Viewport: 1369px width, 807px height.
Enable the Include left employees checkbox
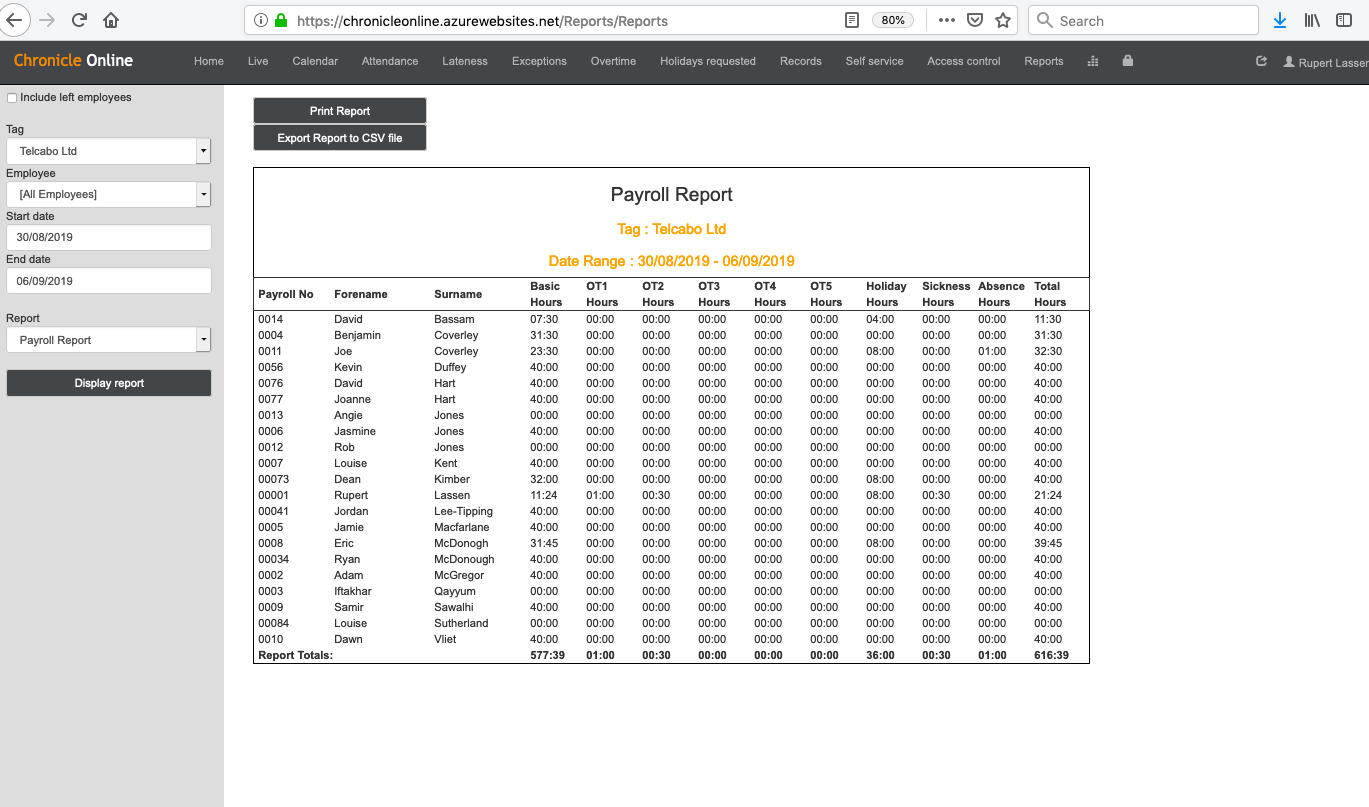pyautogui.click(x=11, y=97)
